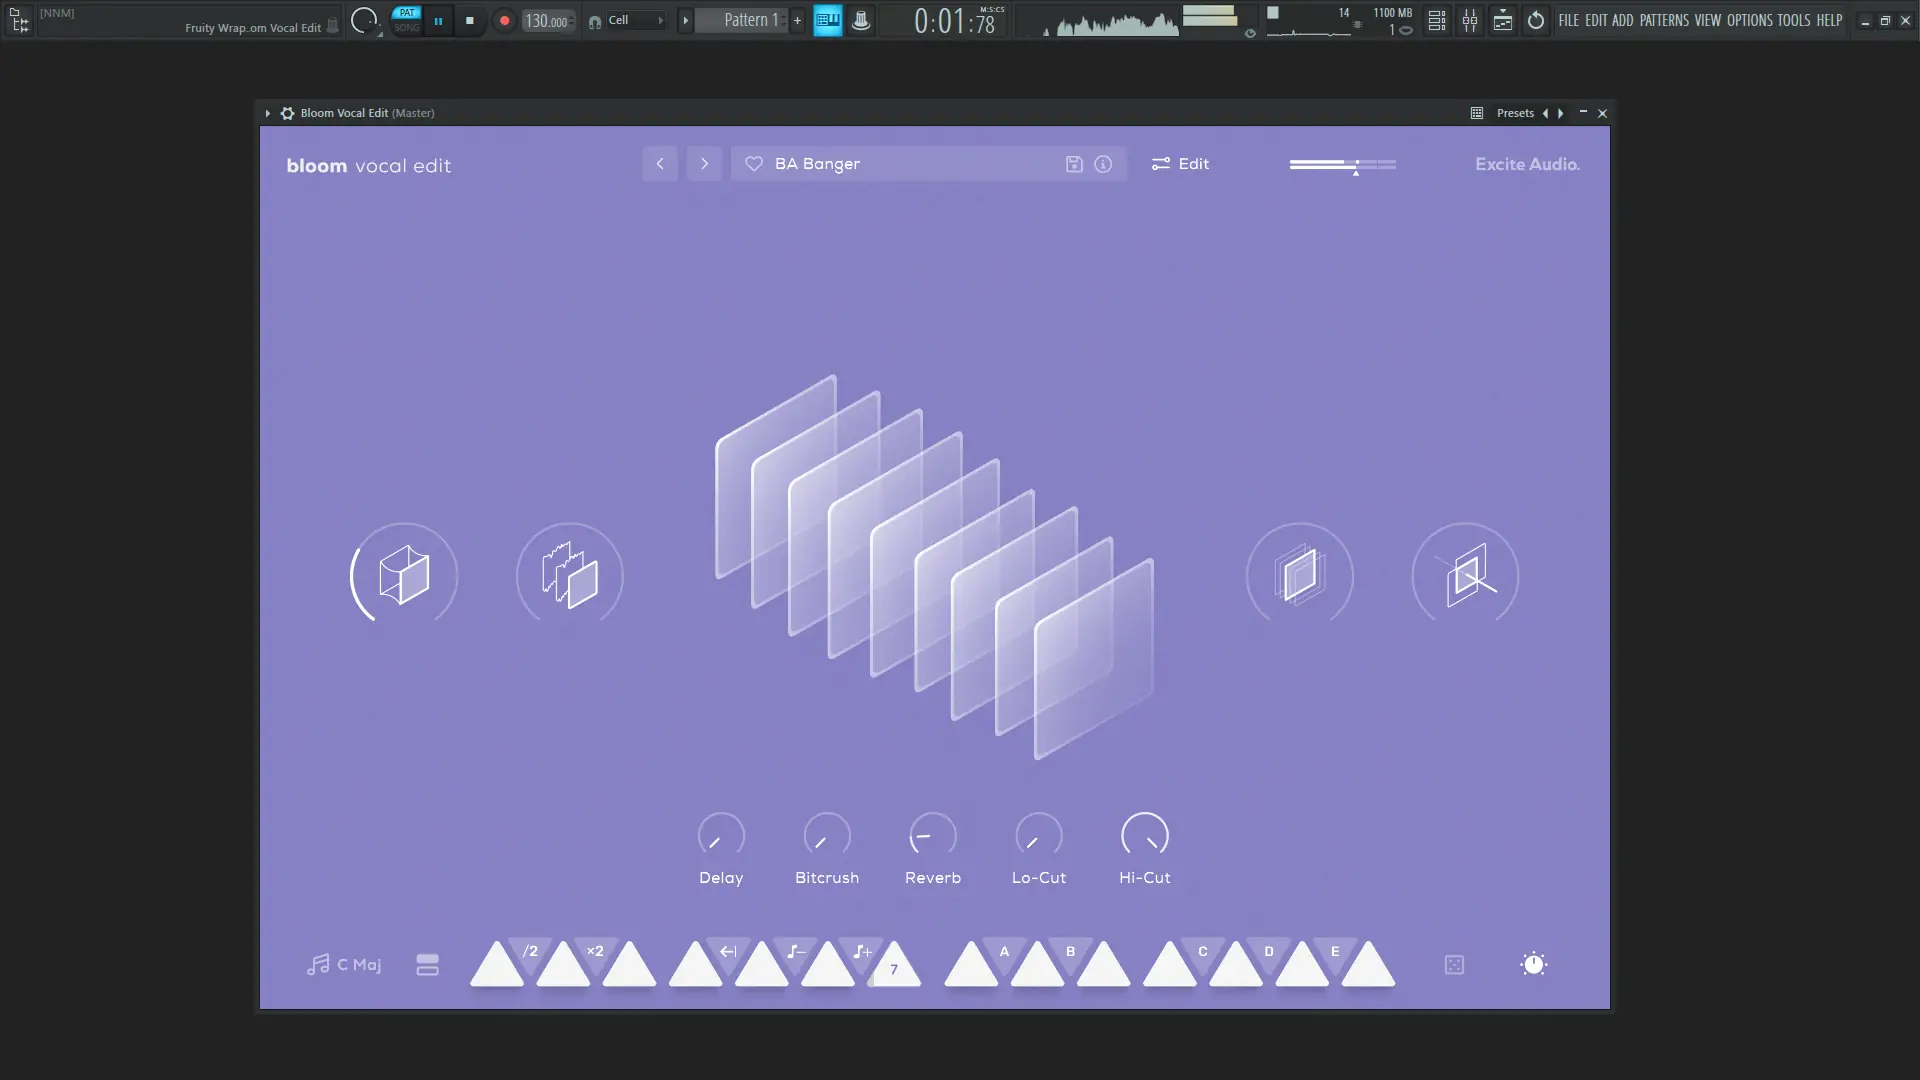The image size is (1920, 1080).
Task: Toggle the record button in transport
Action: (x=504, y=20)
